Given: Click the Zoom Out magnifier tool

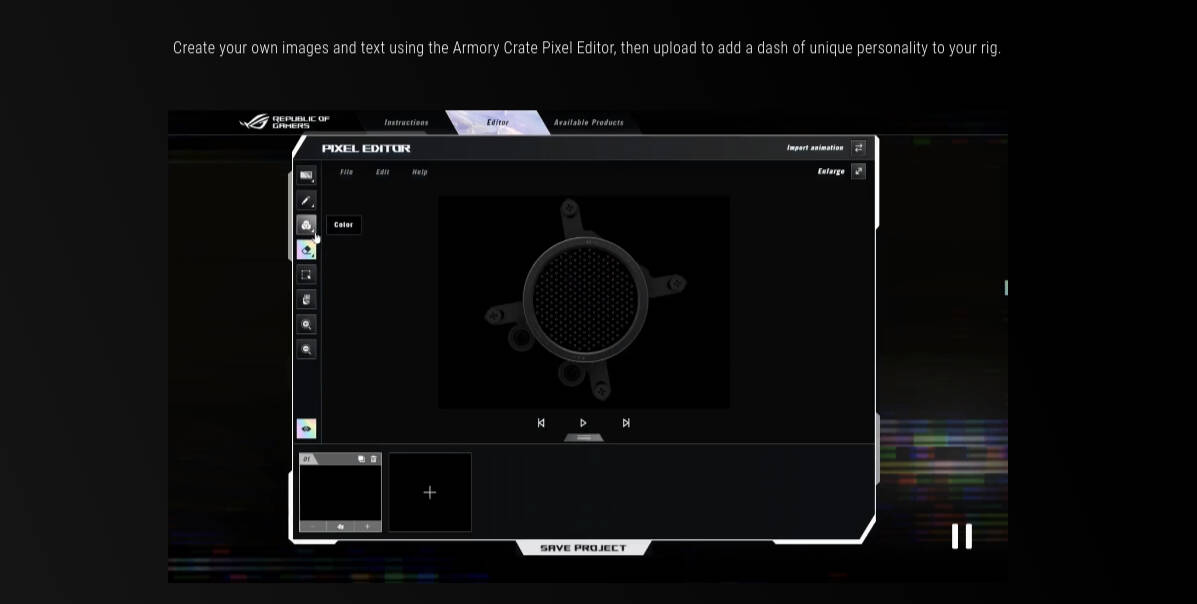Looking at the screenshot, I should tap(306, 349).
